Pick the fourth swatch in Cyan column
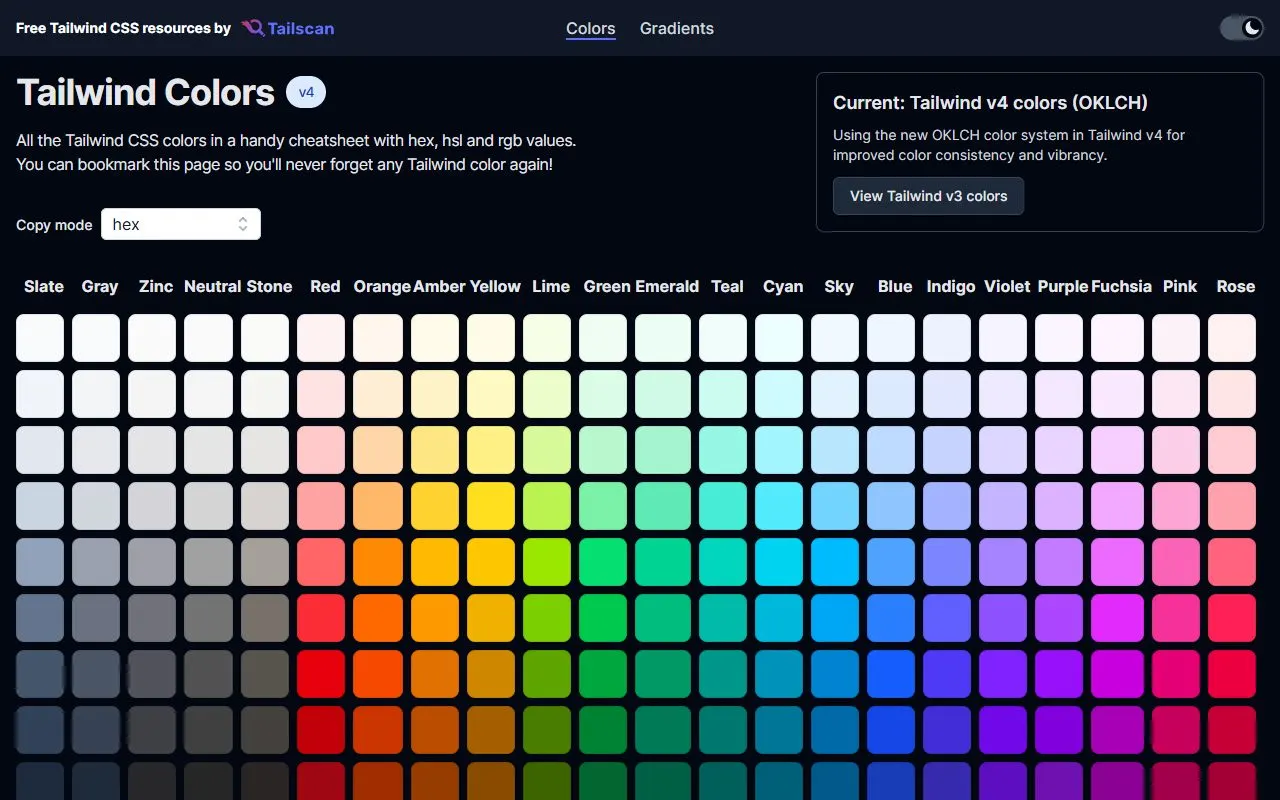The height and width of the screenshot is (800, 1280). coord(779,506)
